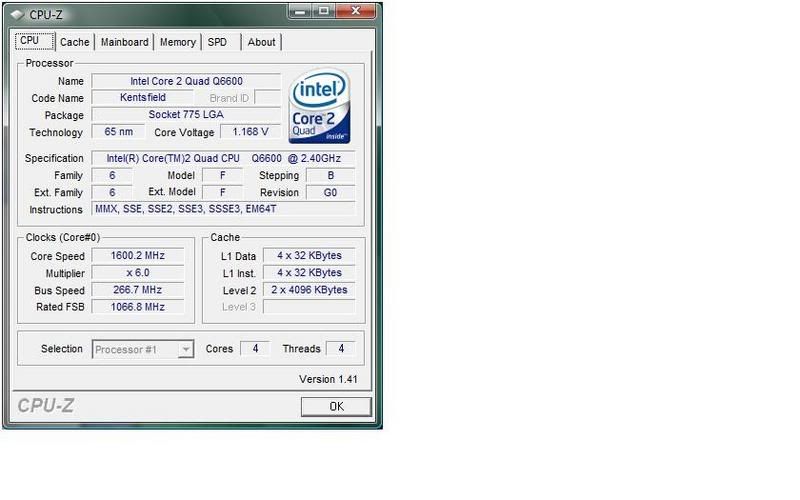The width and height of the screenshot is (800, 500).
Task: Click the Core Voltage value 1.168 V
Action: tap(251, 132)
